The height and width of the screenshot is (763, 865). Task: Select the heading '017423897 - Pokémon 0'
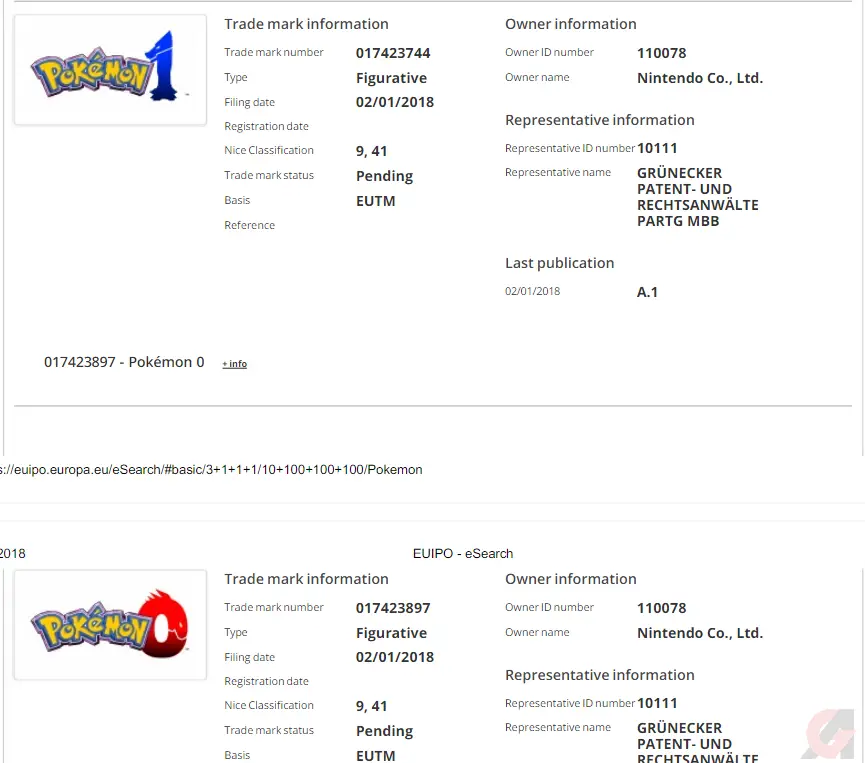pyautogui.click(x=124, y=362)
